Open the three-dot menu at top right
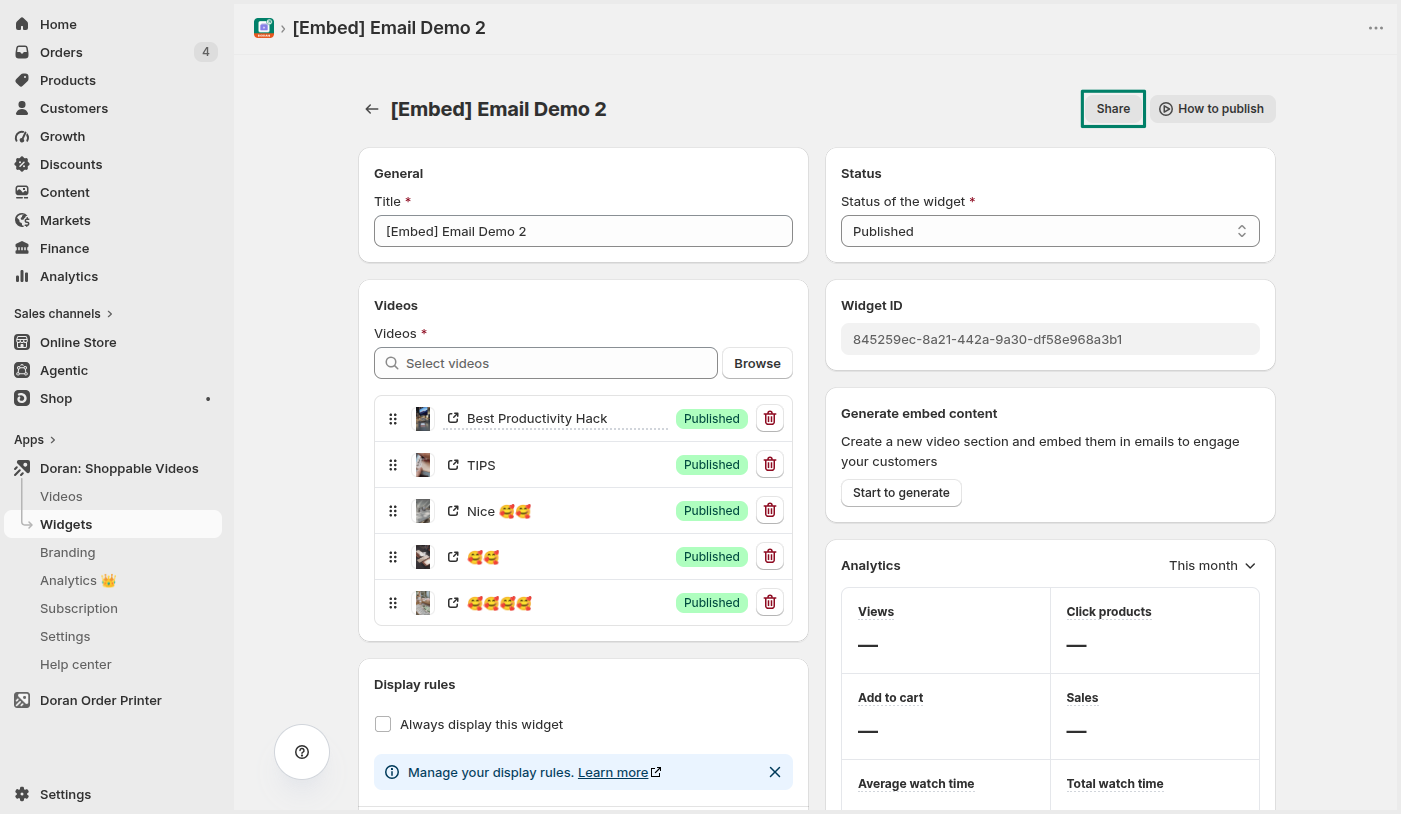 1376,28
